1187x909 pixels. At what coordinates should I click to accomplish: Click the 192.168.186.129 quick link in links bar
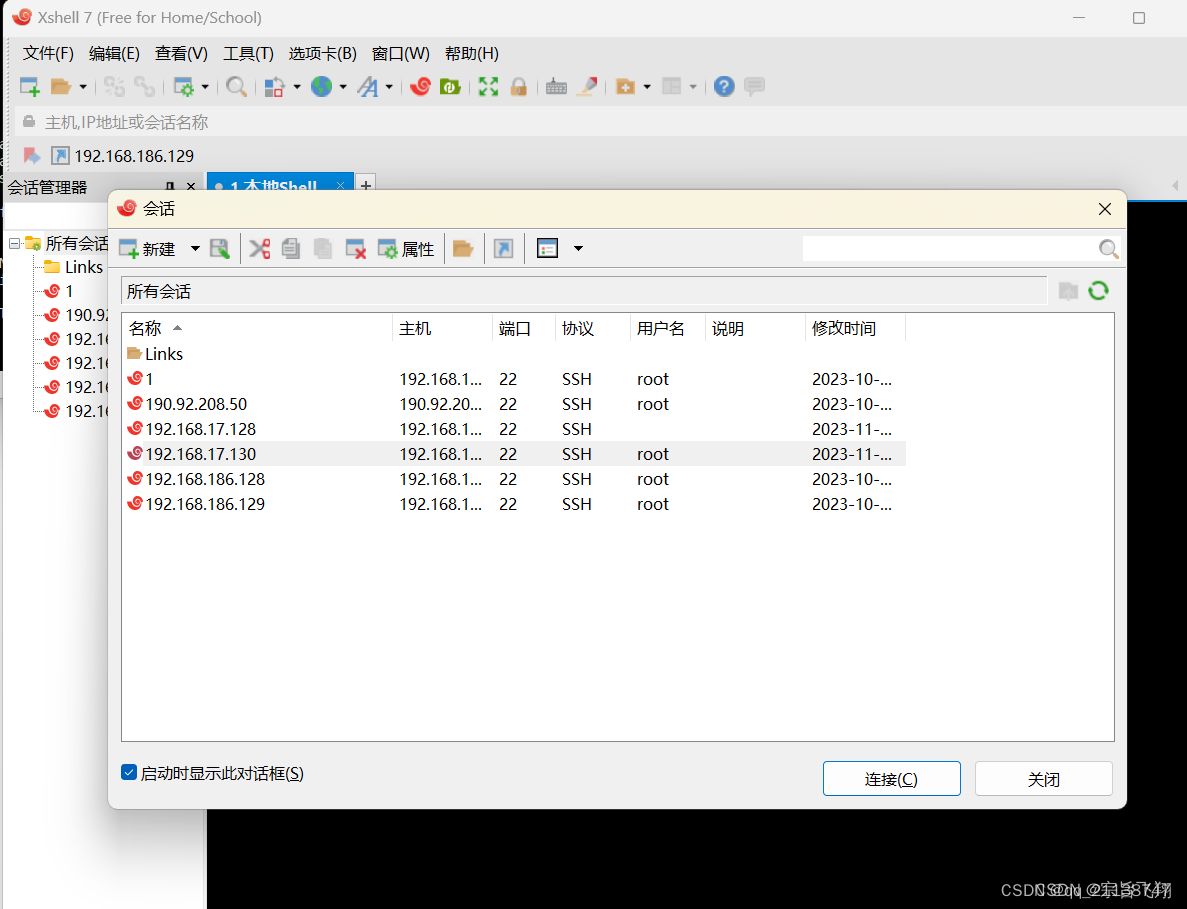click(x=123, y=156)
